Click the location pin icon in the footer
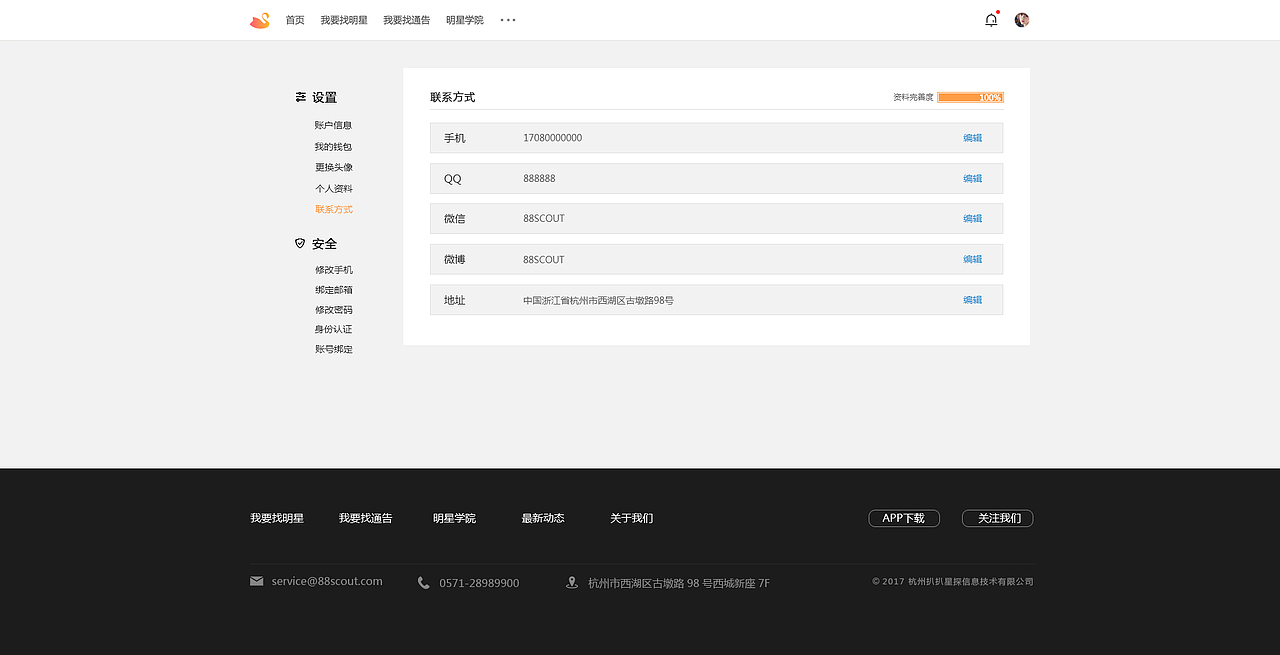 (571, 581)
